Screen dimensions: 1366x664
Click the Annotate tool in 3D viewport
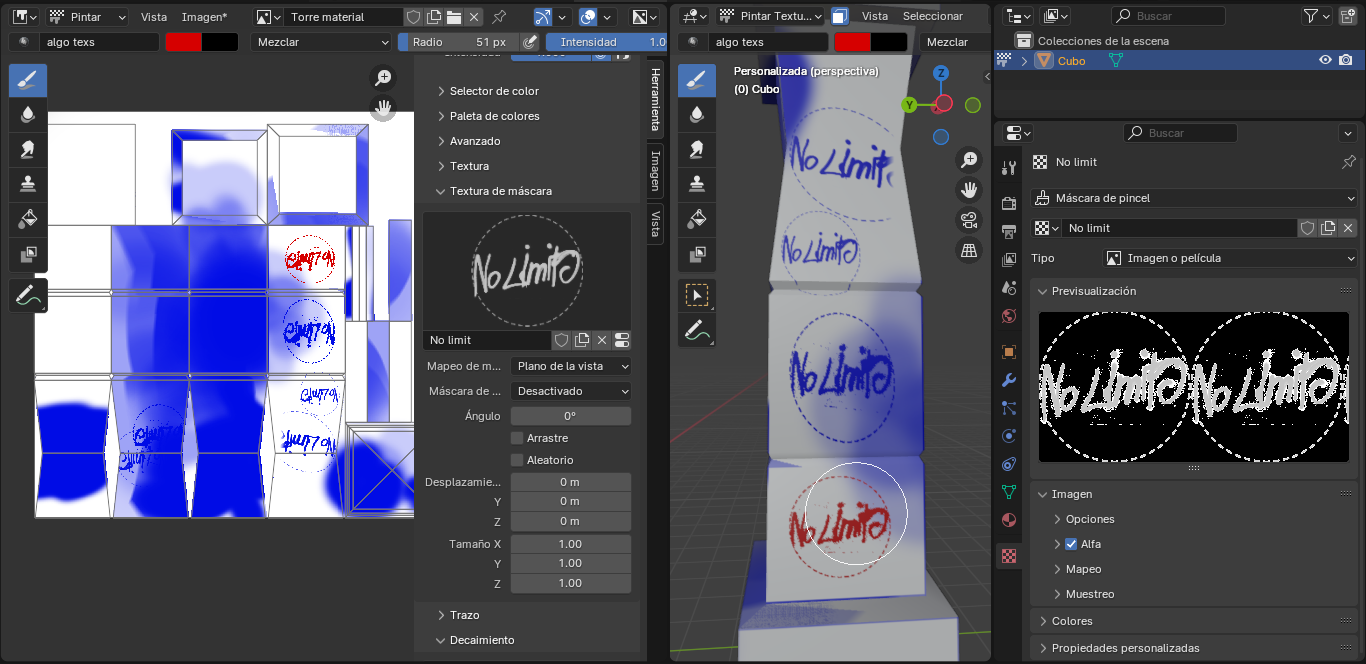point(697,329)
